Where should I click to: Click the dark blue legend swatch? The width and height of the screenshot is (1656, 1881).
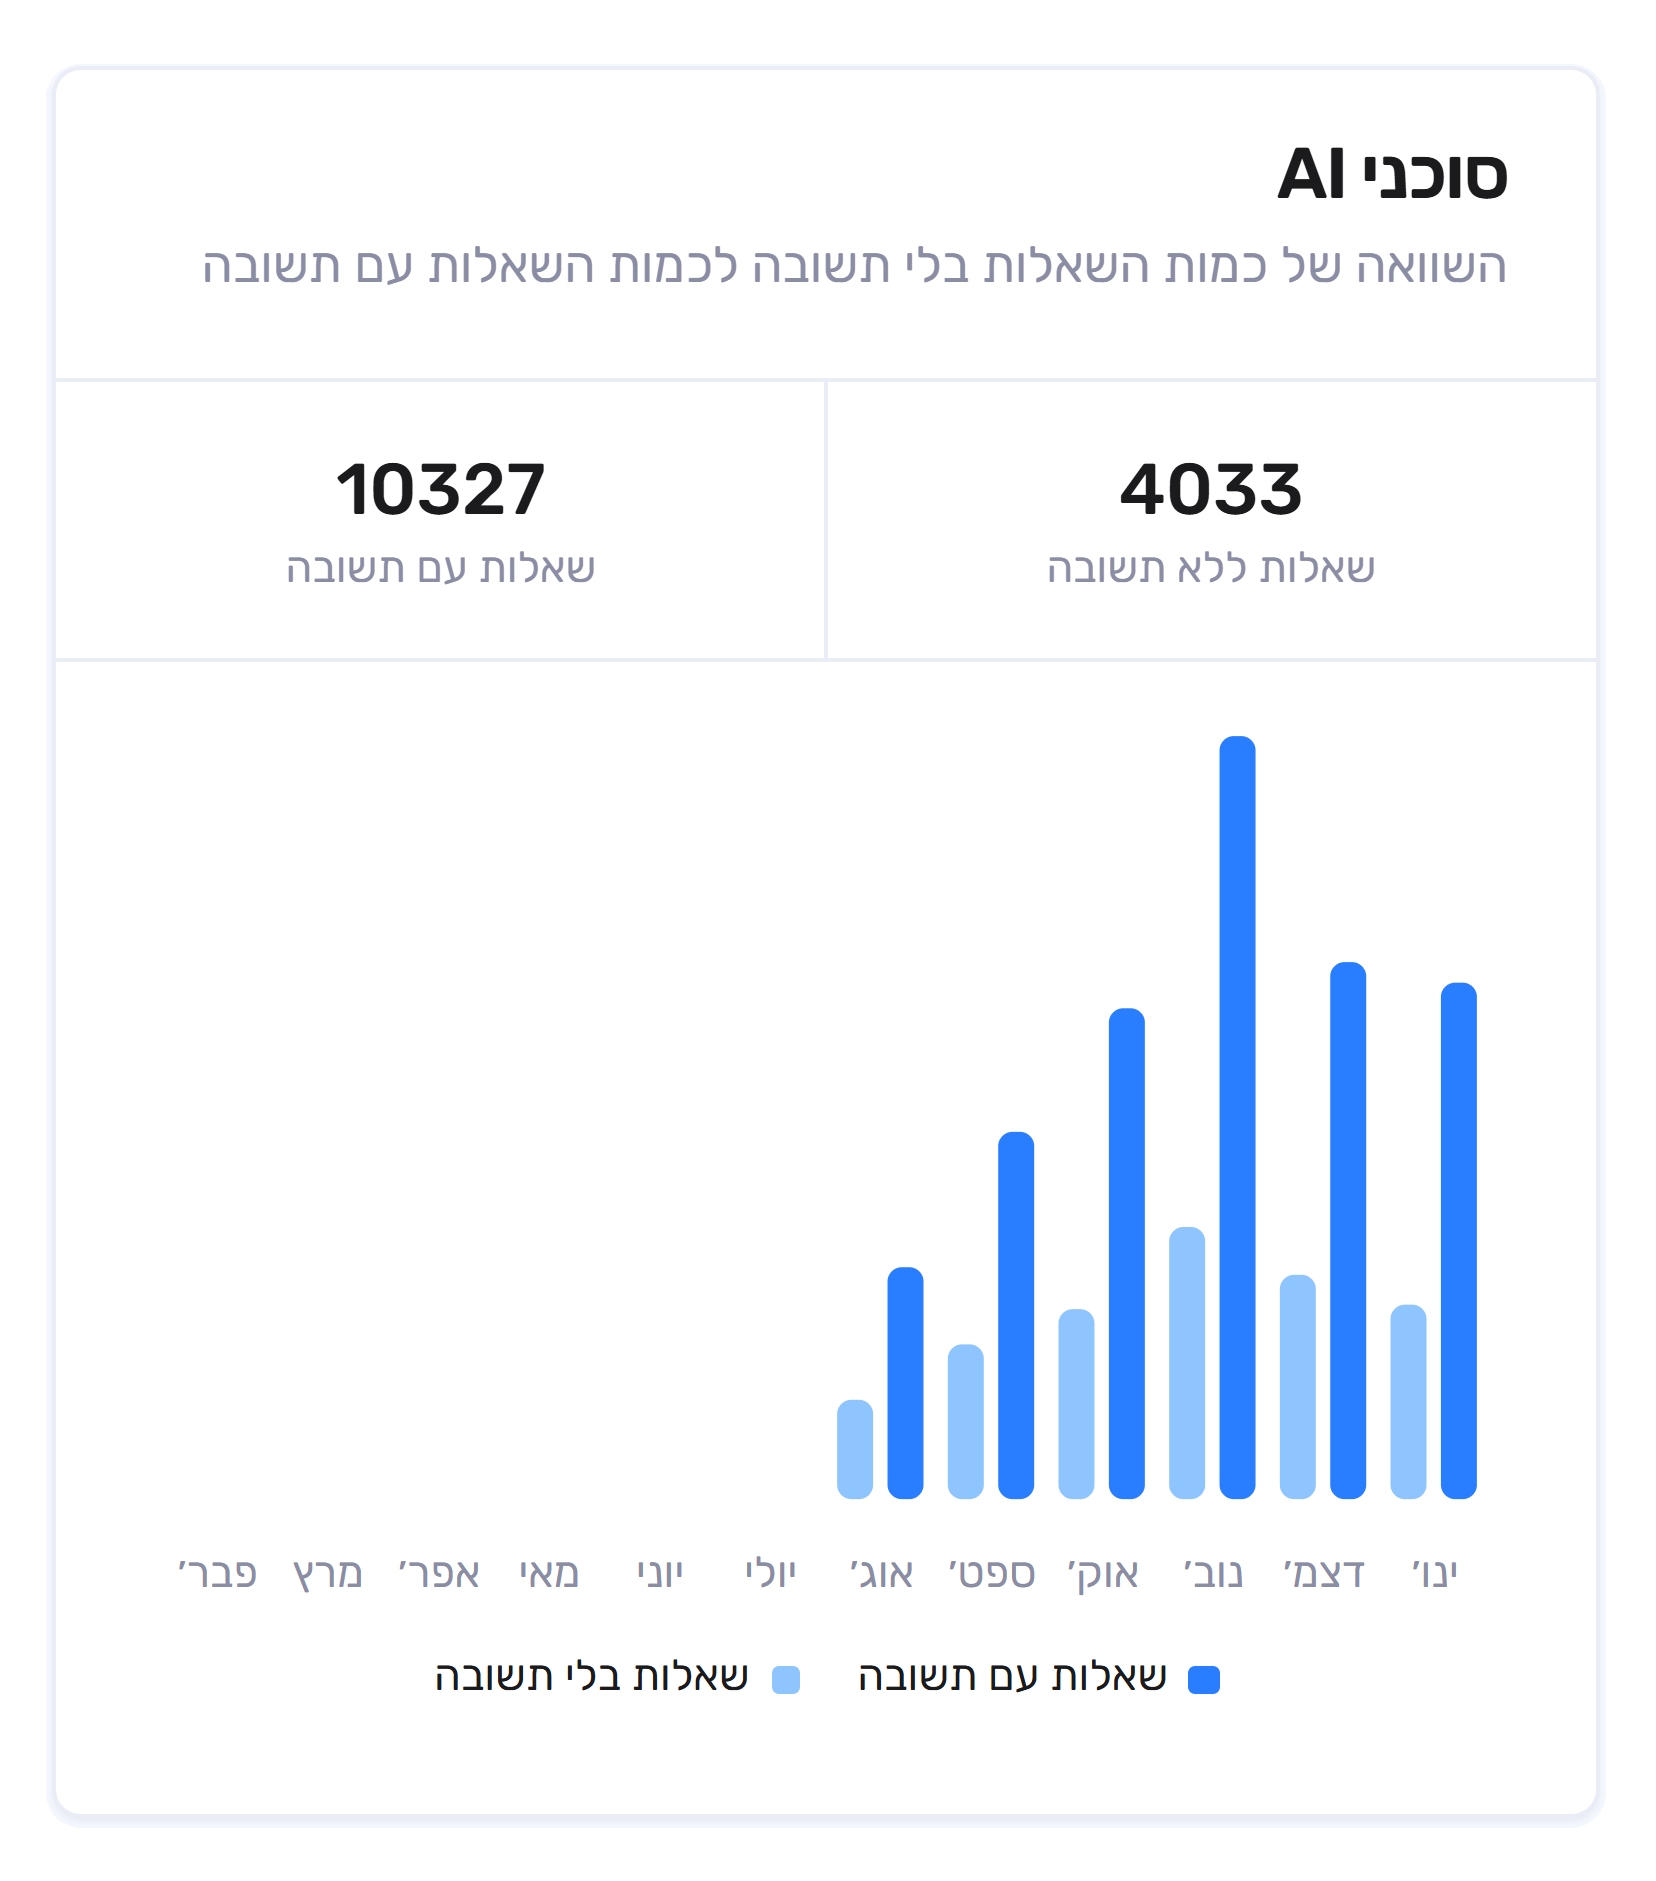[1203, 1679]
